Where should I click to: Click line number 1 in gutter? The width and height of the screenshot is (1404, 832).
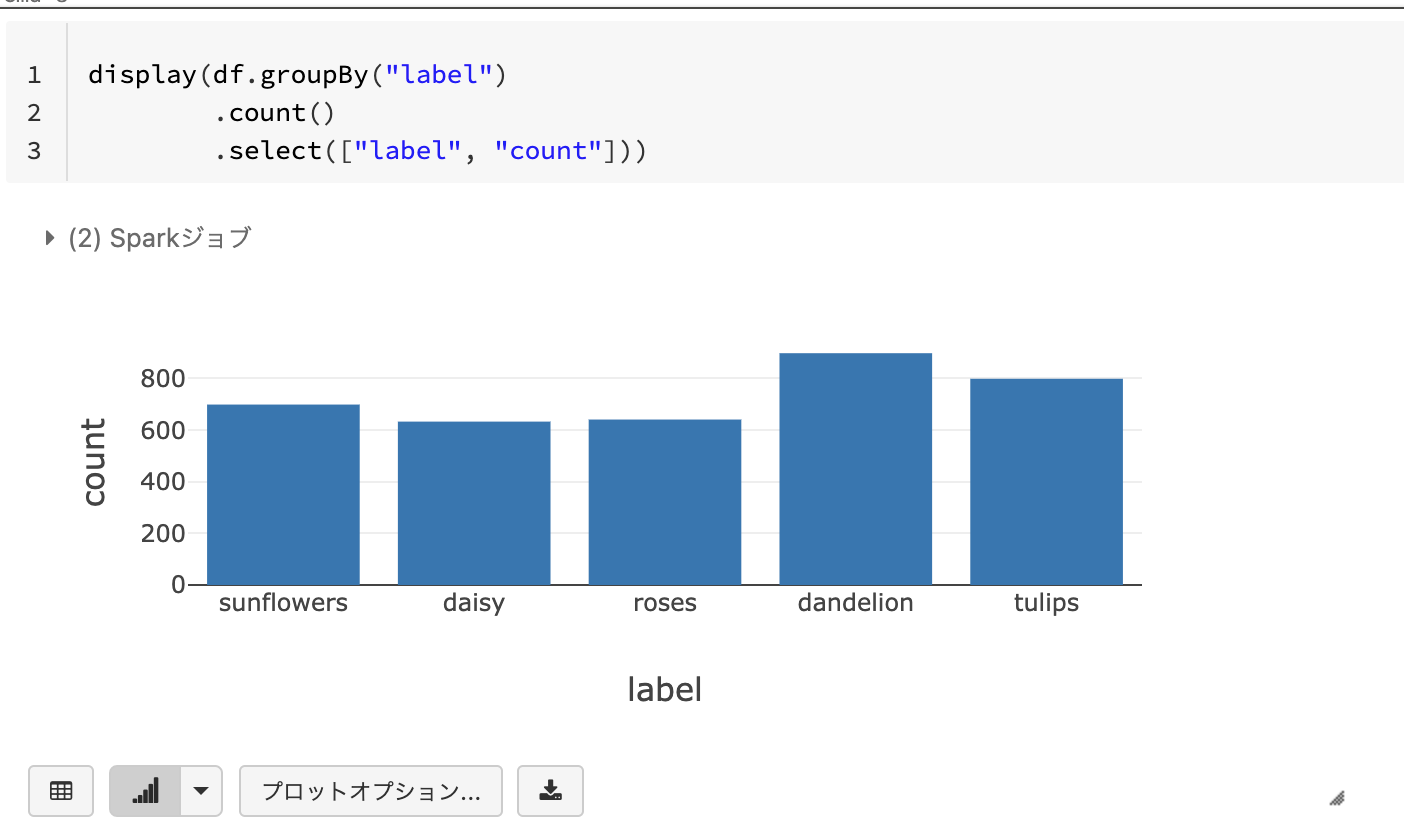click(35, 75)
